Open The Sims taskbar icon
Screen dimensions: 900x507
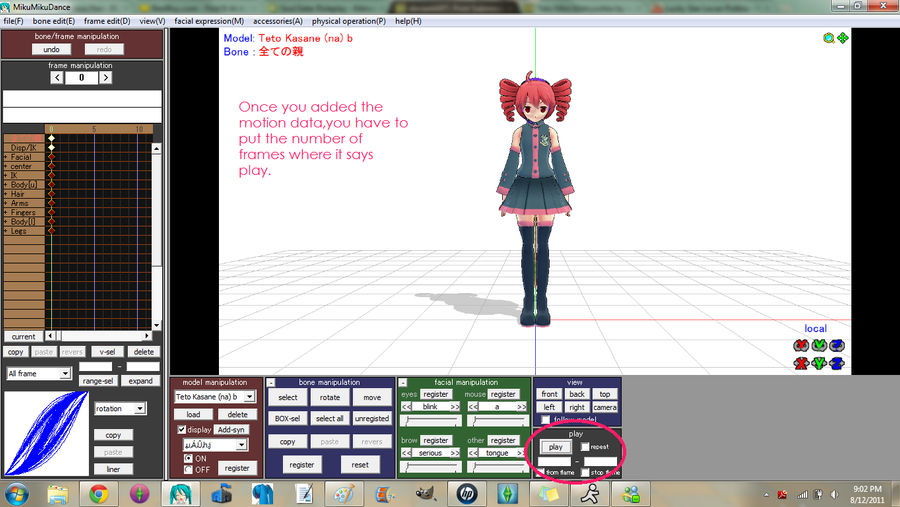(x=507, y=494)
